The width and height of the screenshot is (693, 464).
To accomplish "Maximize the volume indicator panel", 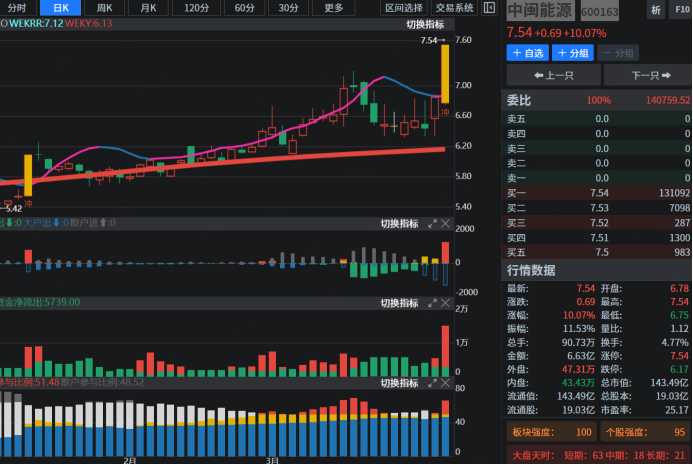I will coord(433,223).
